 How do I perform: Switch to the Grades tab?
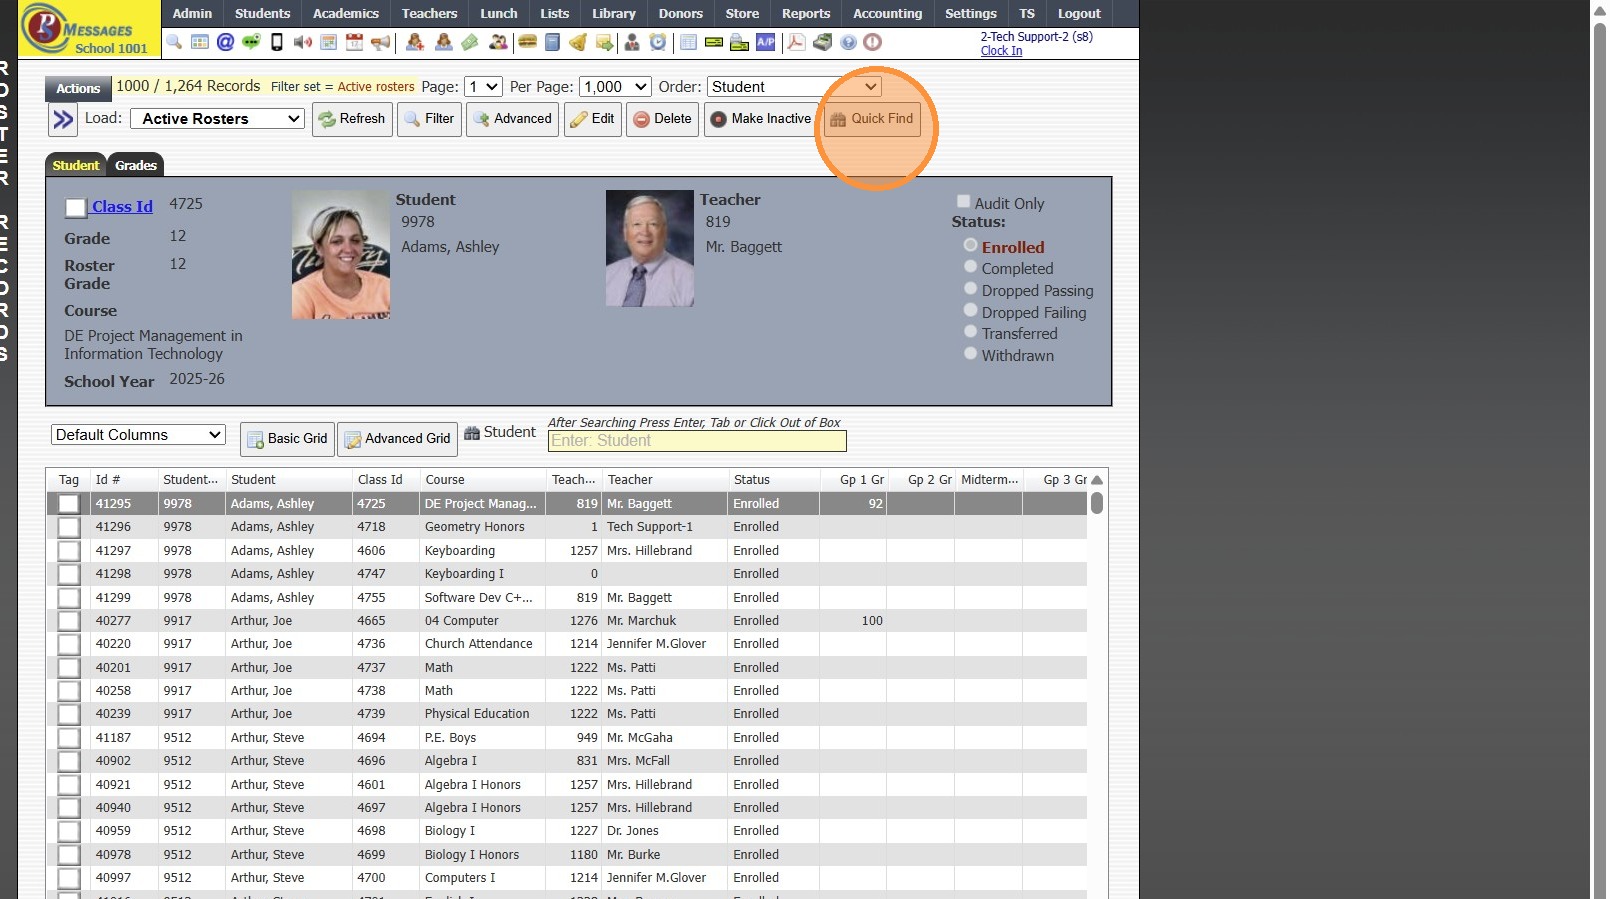tap(136, 165)
